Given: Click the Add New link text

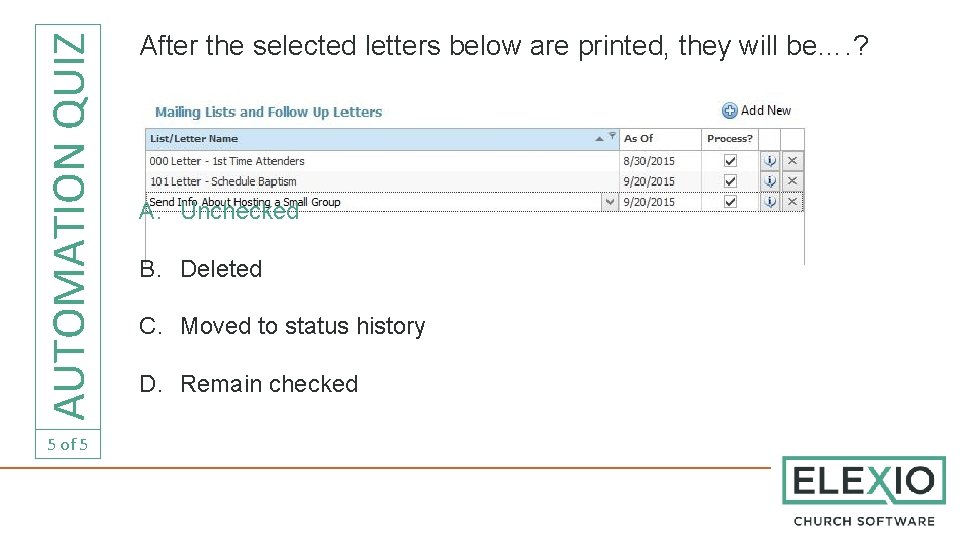Looking at the screenshot, I should [766, 111].
